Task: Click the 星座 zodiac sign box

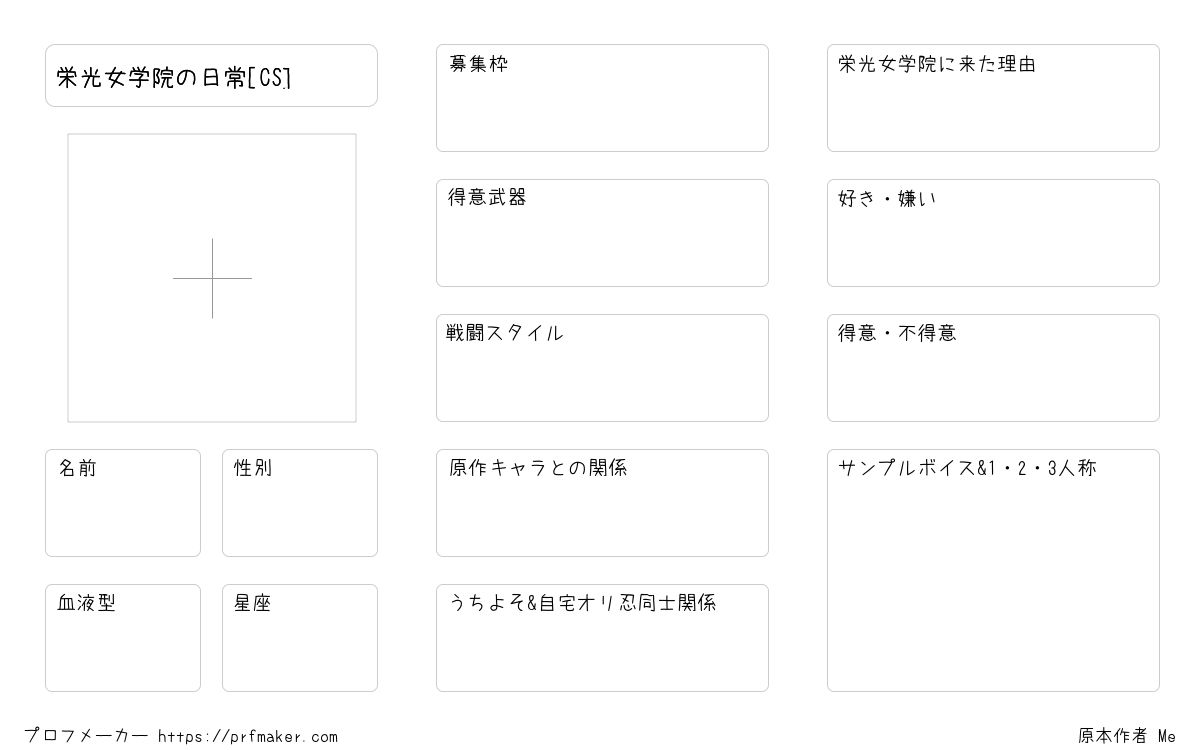Action: pos(300,638)
